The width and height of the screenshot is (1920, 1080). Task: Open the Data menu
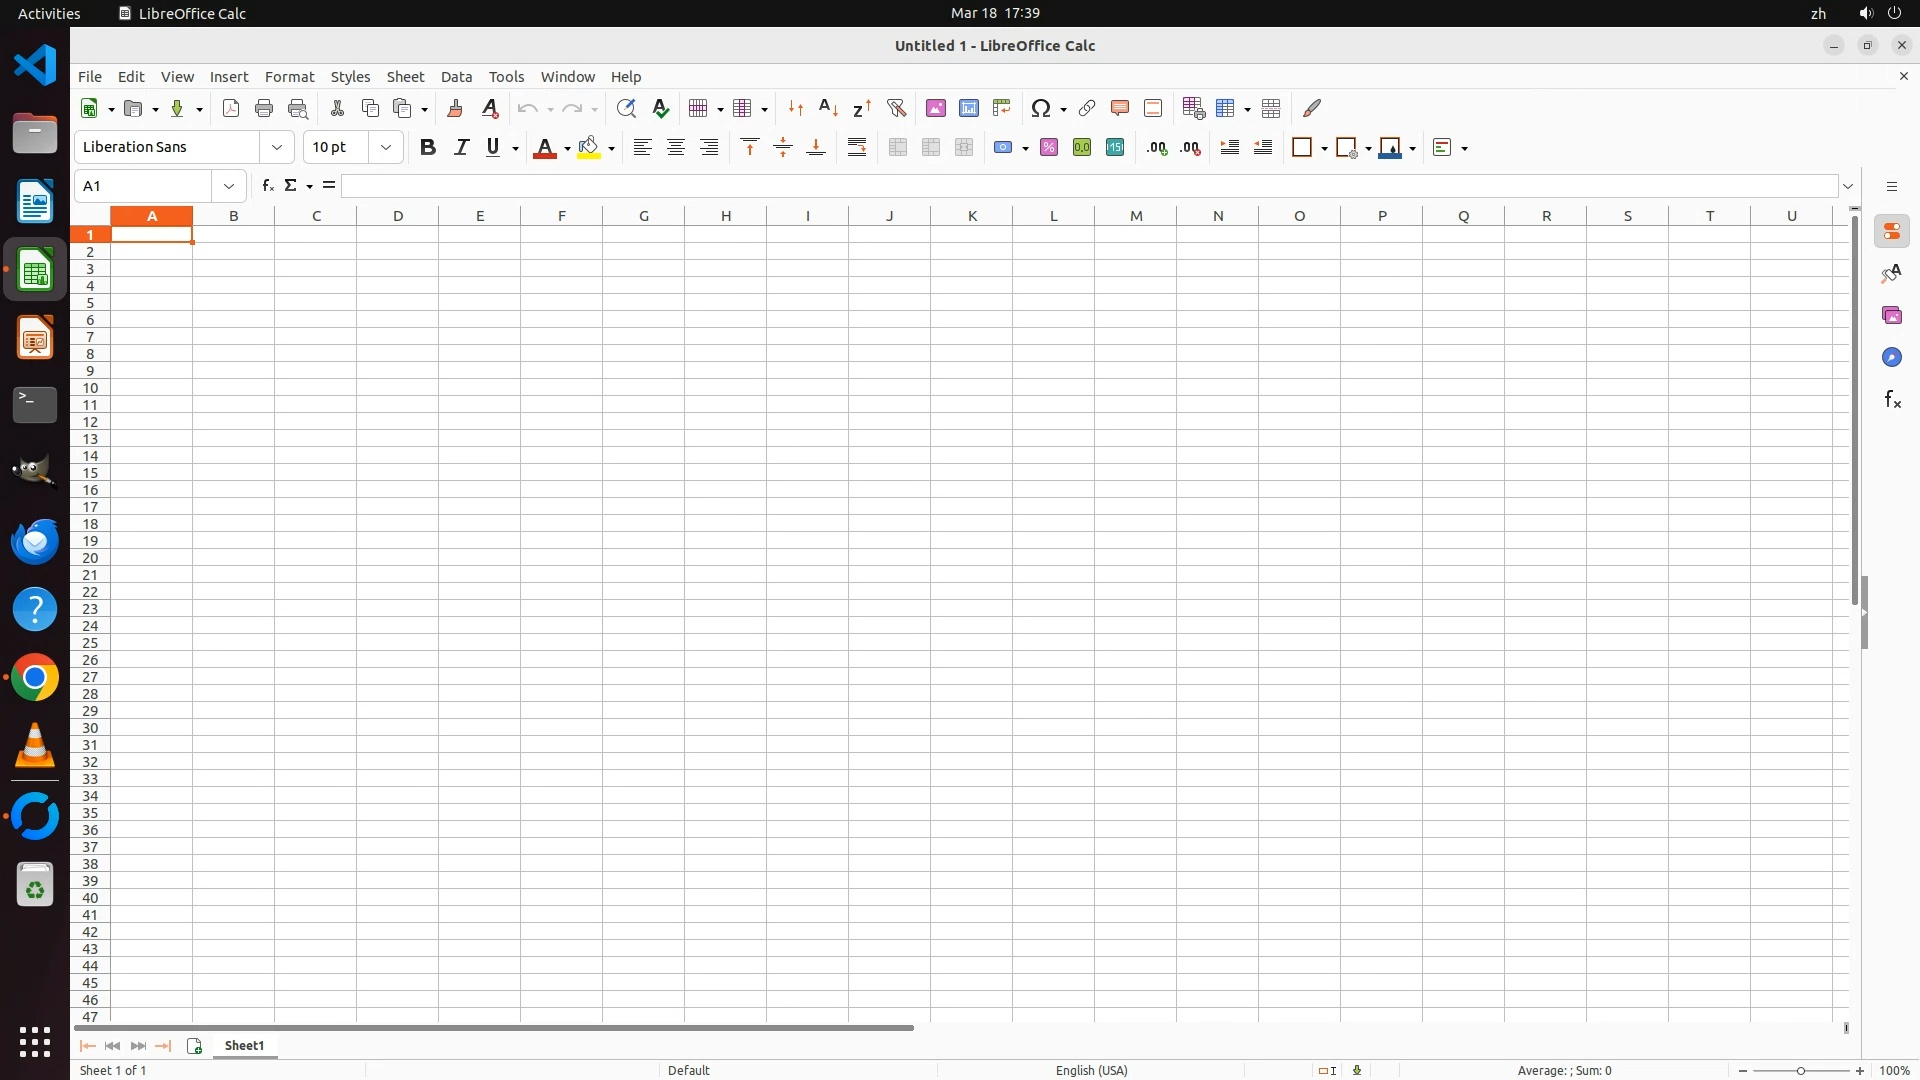pyautogui.click(x=456, y=76)
